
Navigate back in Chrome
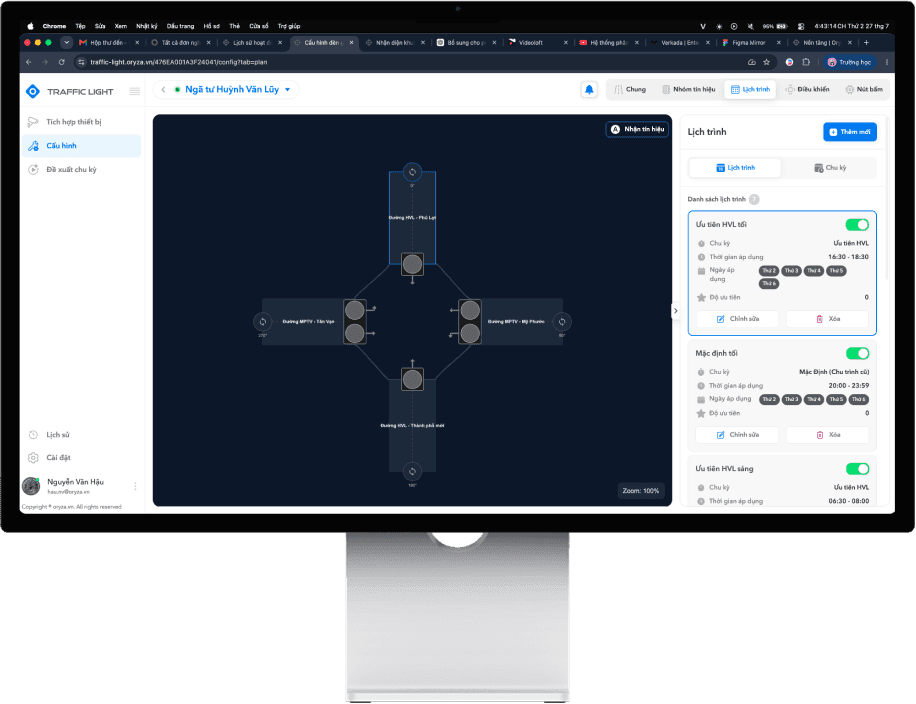click(29, 62)
